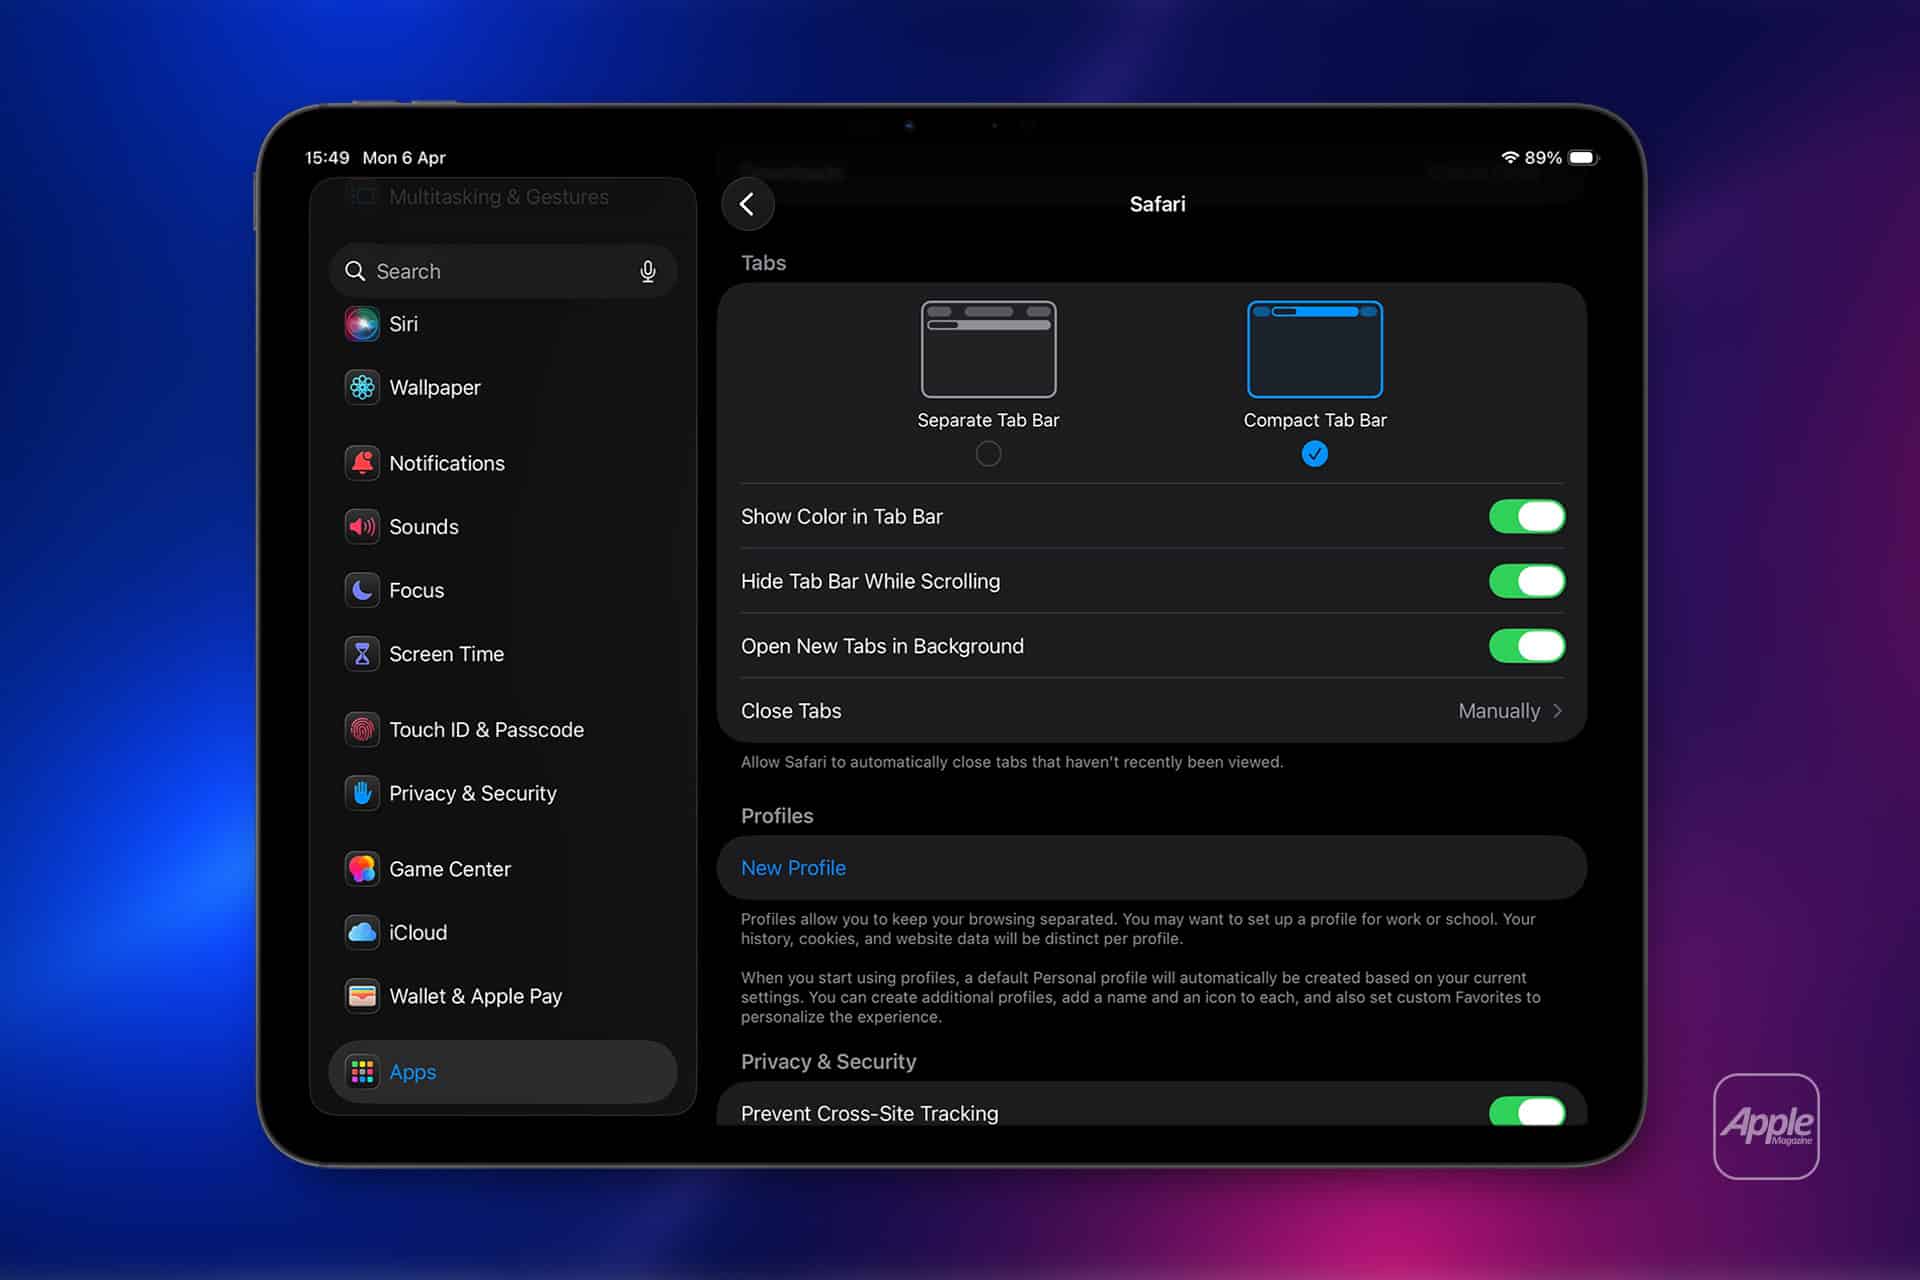The width and height of the screenshot is (1920, 1280).
Task: Tap the back chevron button
Action: (747, 204)
